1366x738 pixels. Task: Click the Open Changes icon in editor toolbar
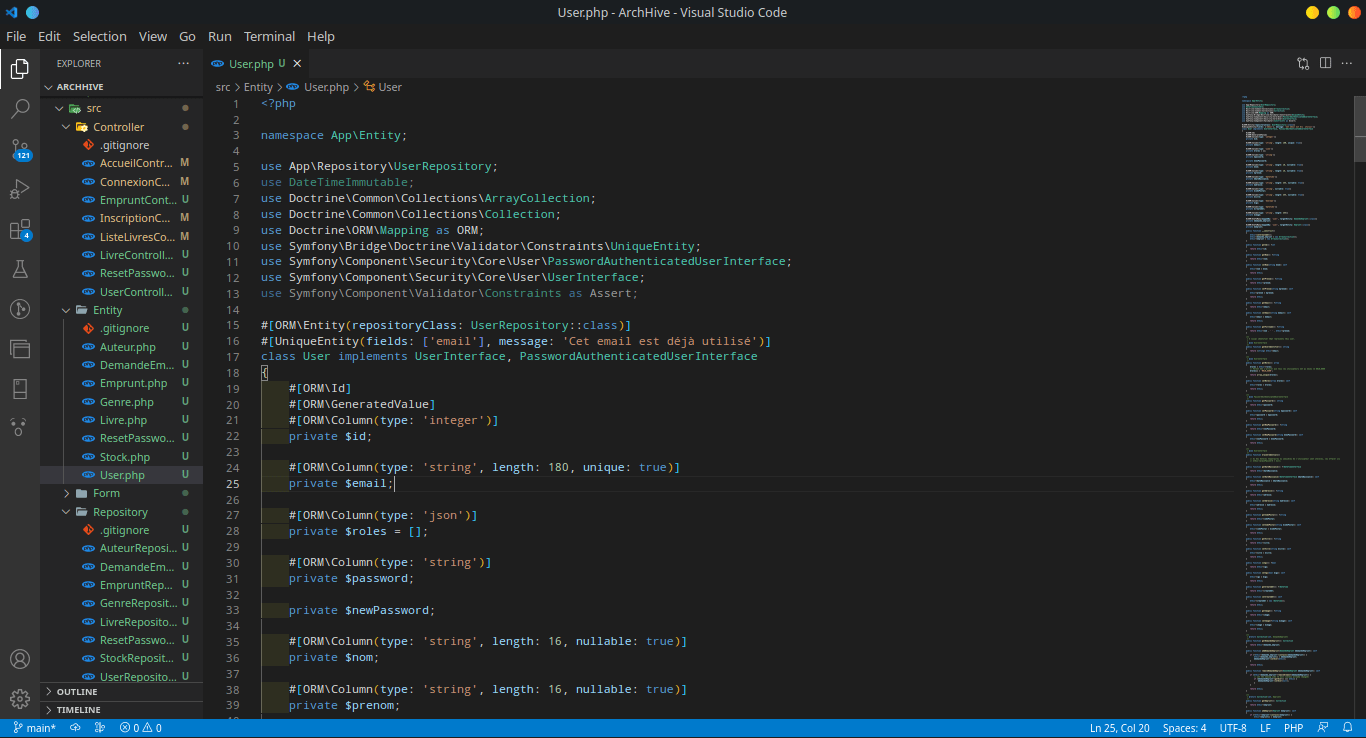point(1303,63)
